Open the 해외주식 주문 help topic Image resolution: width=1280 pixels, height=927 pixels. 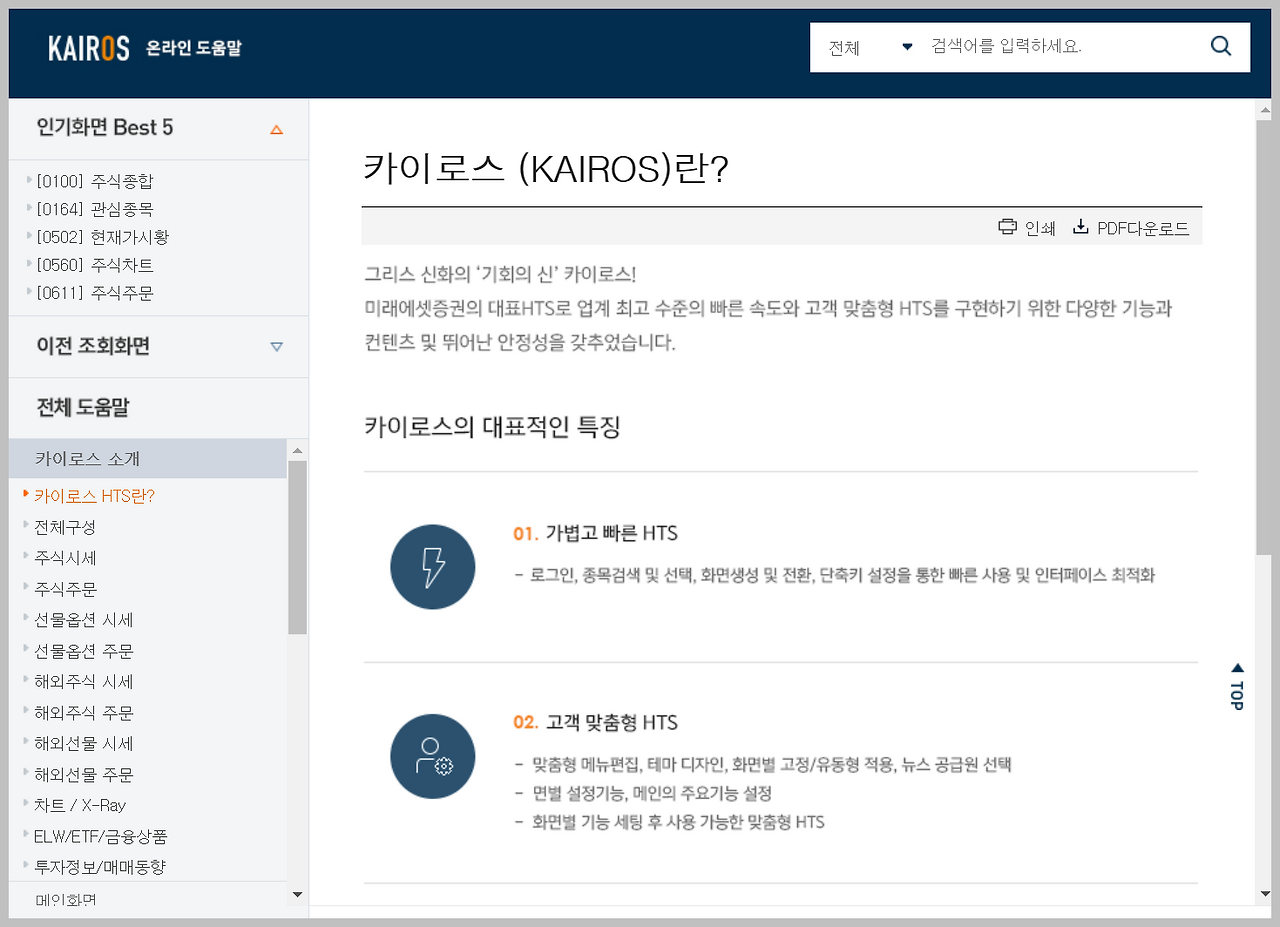pos(84,713)
